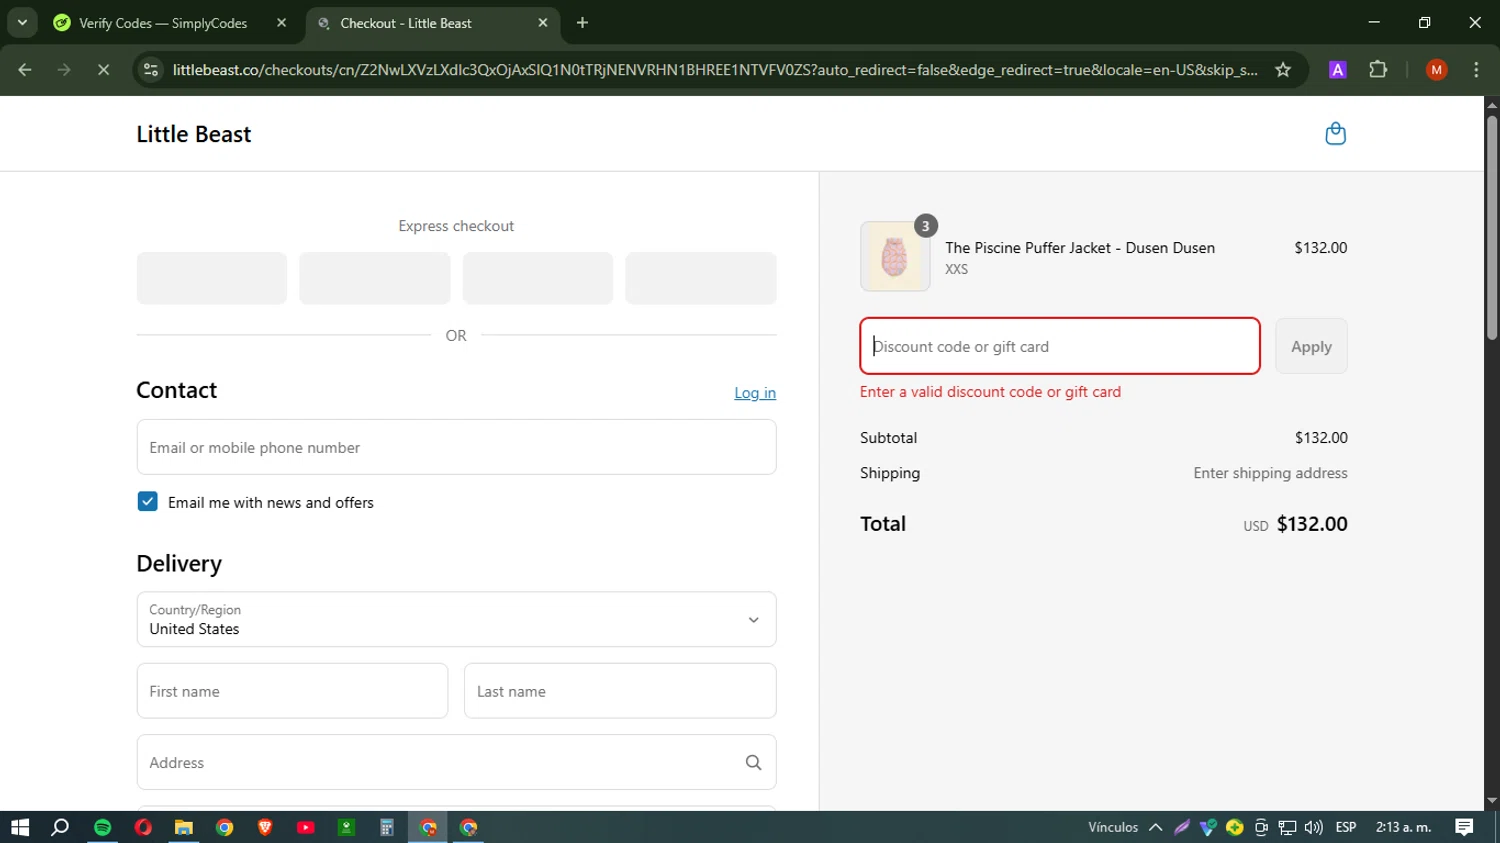Viewport: 1500px width, 843px height.
Task: Open the Chrome profile M avatar
Action: (1436, 70)
